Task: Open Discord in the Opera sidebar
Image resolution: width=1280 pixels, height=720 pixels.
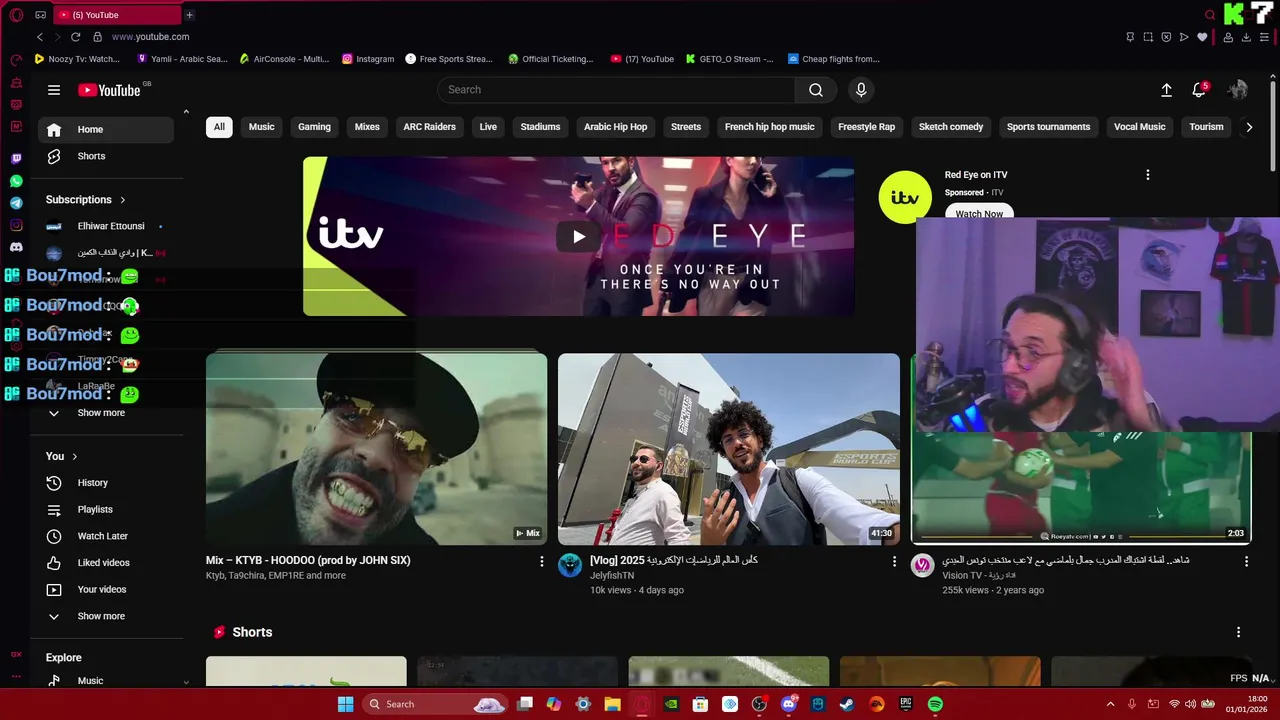Action: pyautogui.click(x=16, y=247)
